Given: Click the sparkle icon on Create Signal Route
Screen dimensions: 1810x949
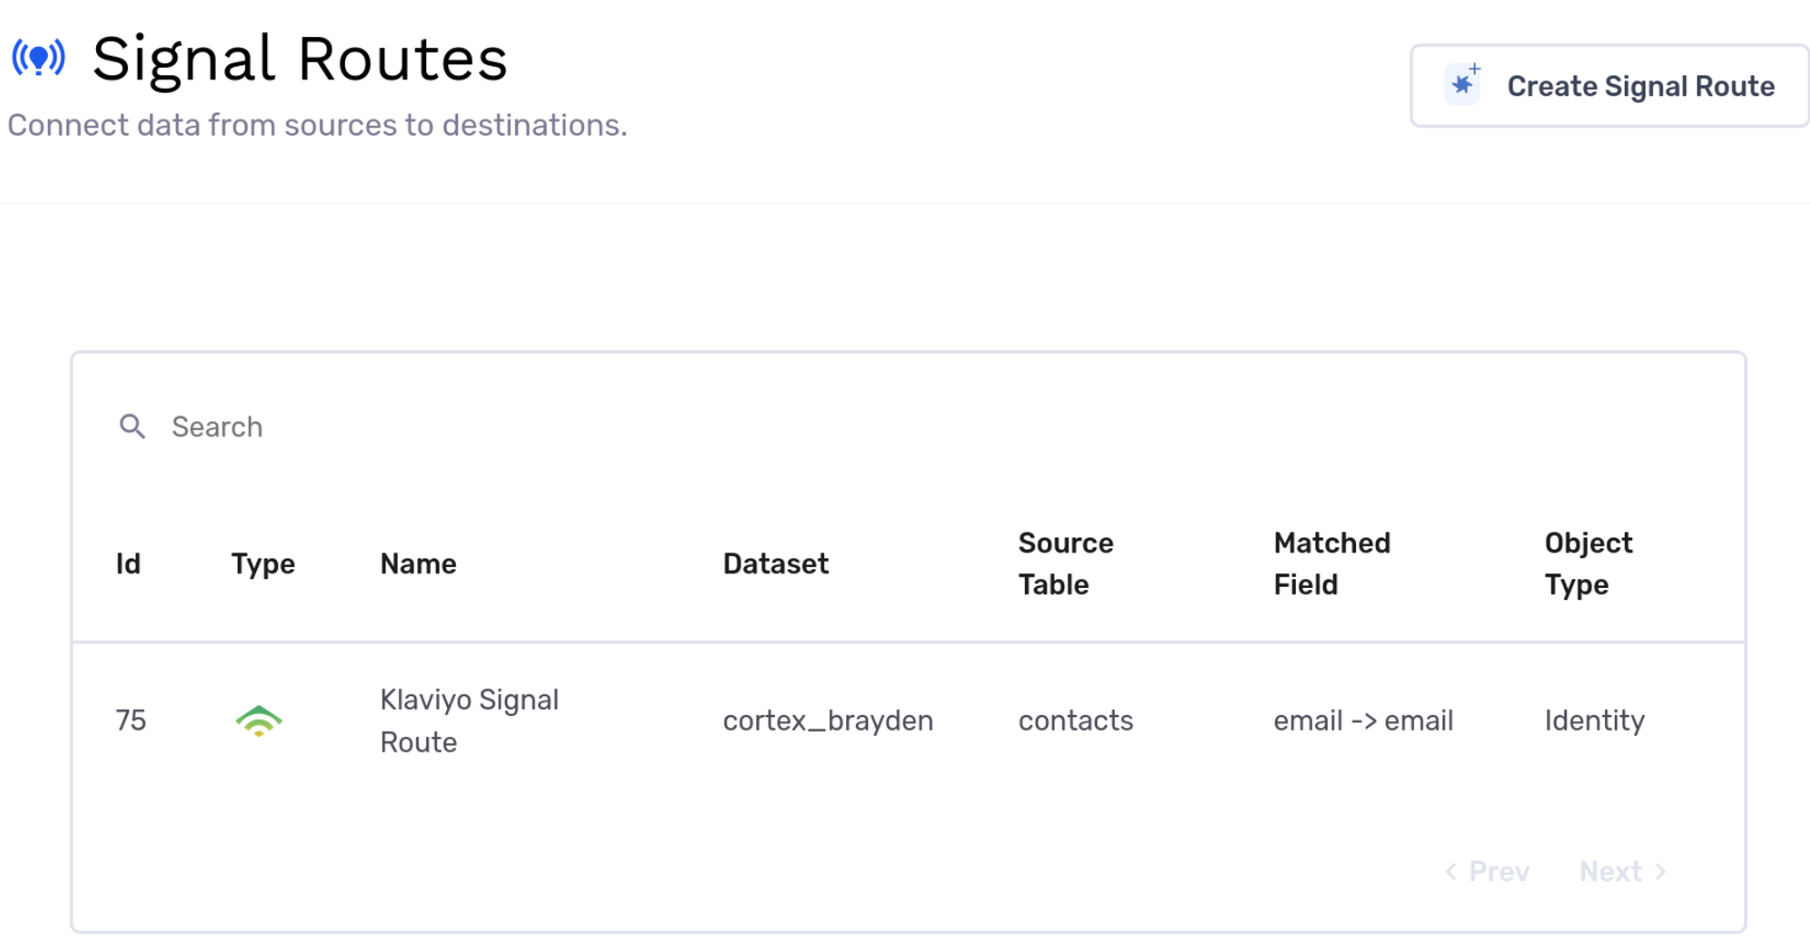Looking at the screenshot, I should click(1464, 84).
